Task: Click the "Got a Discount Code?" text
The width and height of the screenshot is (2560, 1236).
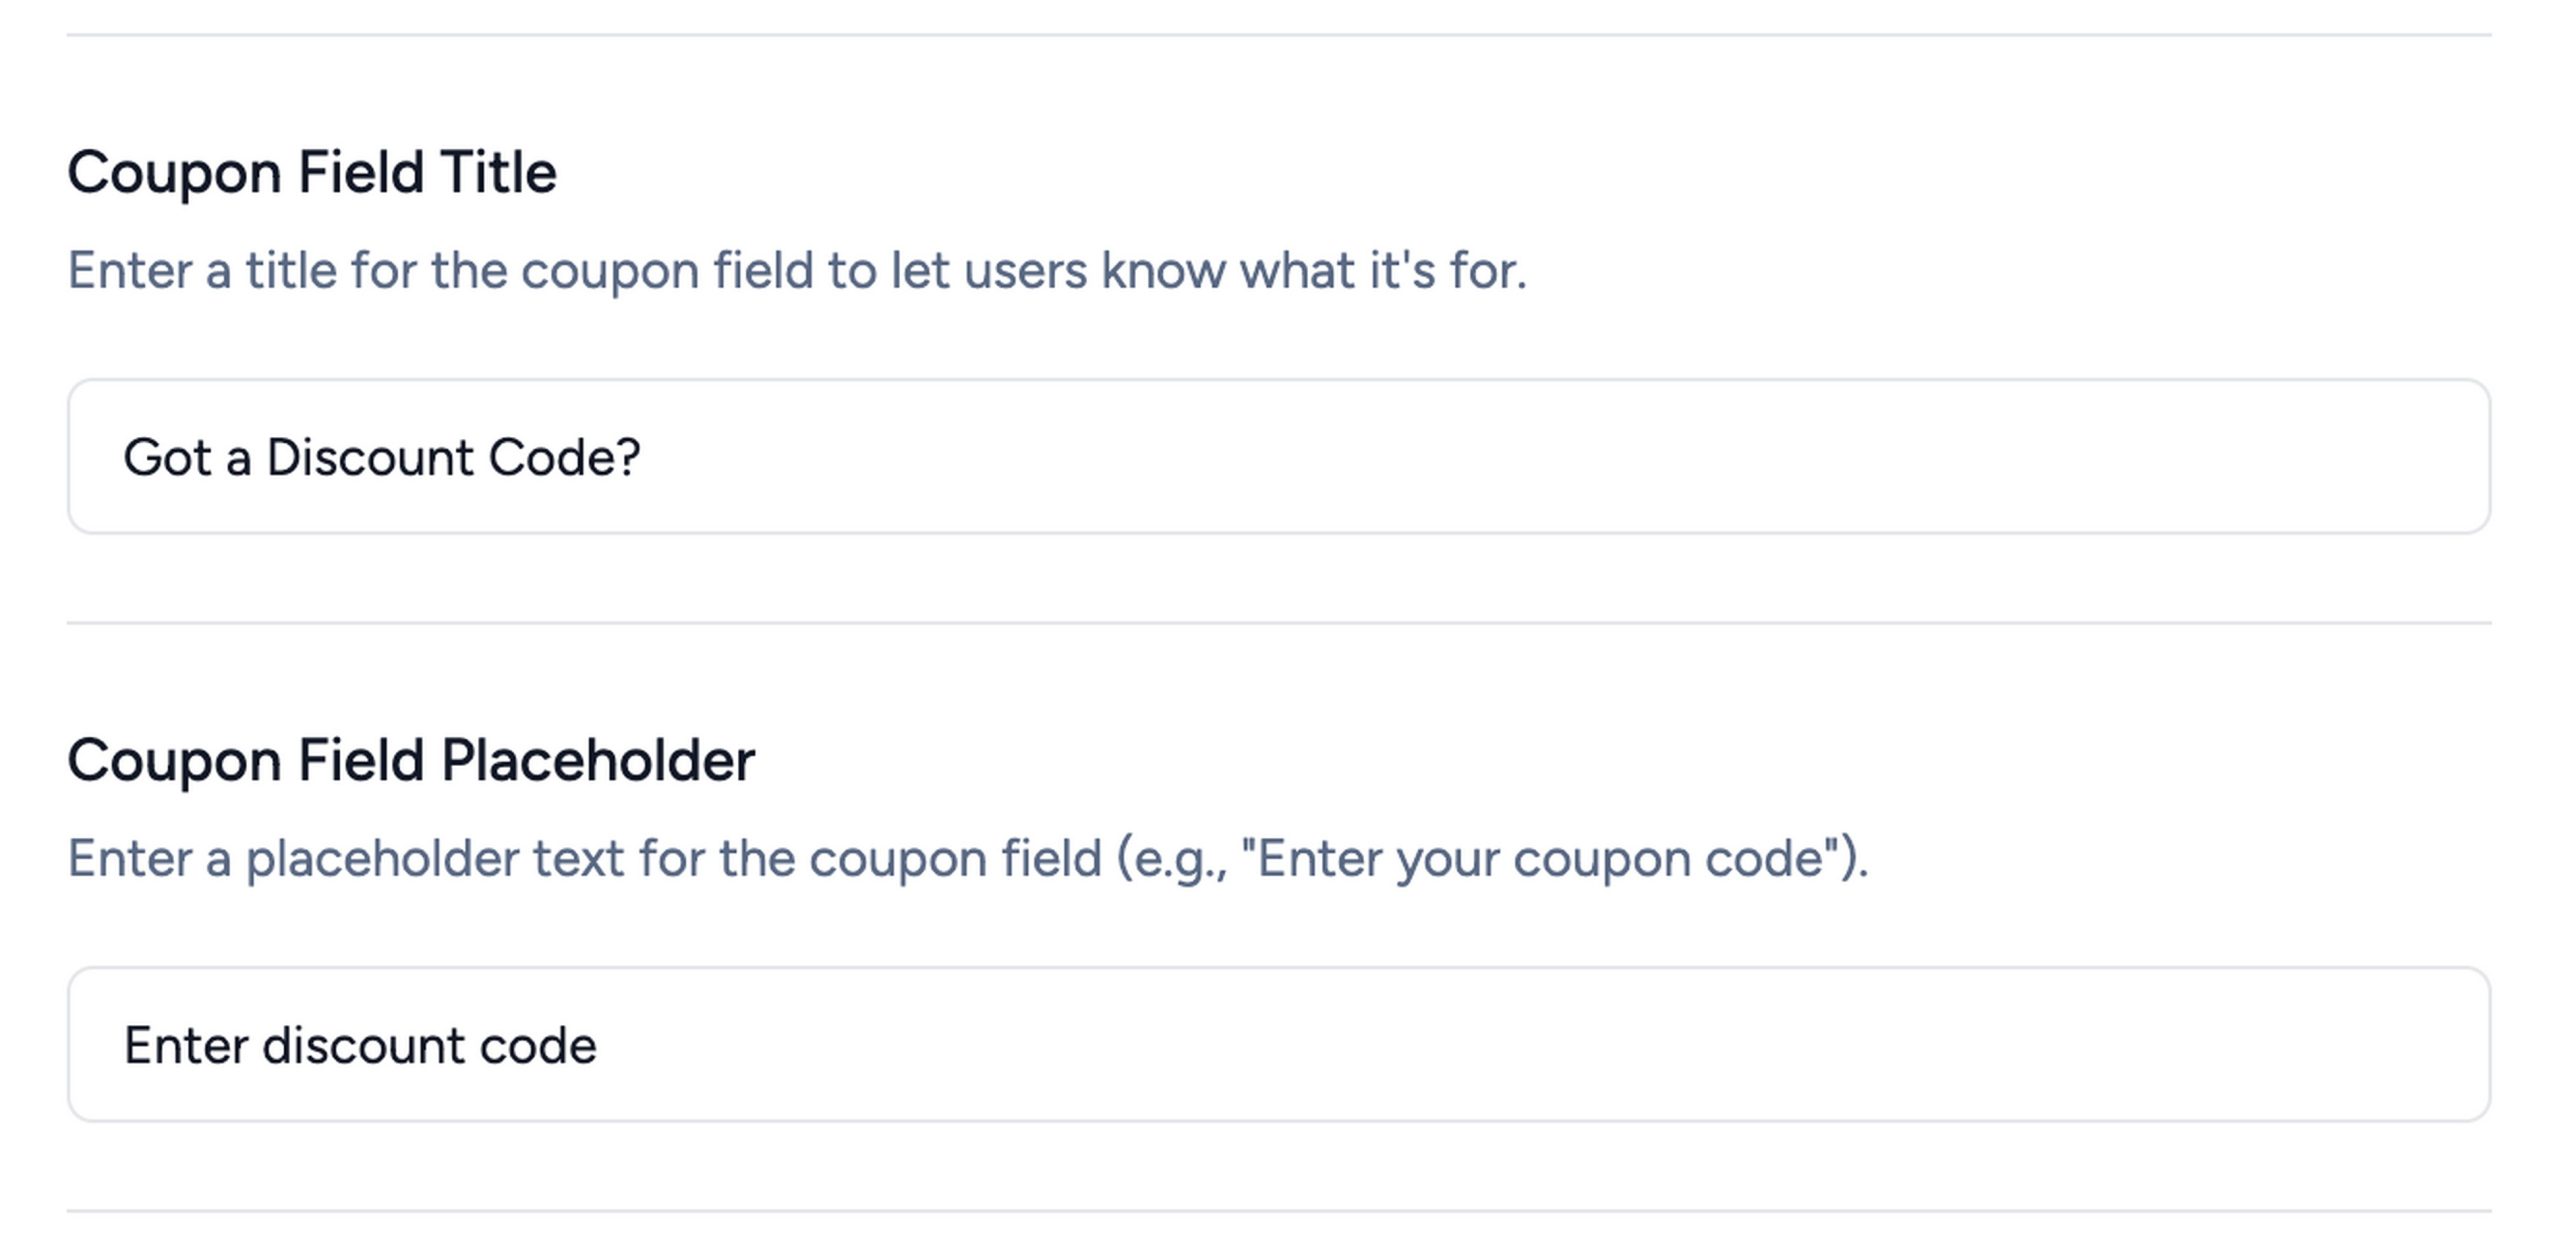Action: click(381, 458)
